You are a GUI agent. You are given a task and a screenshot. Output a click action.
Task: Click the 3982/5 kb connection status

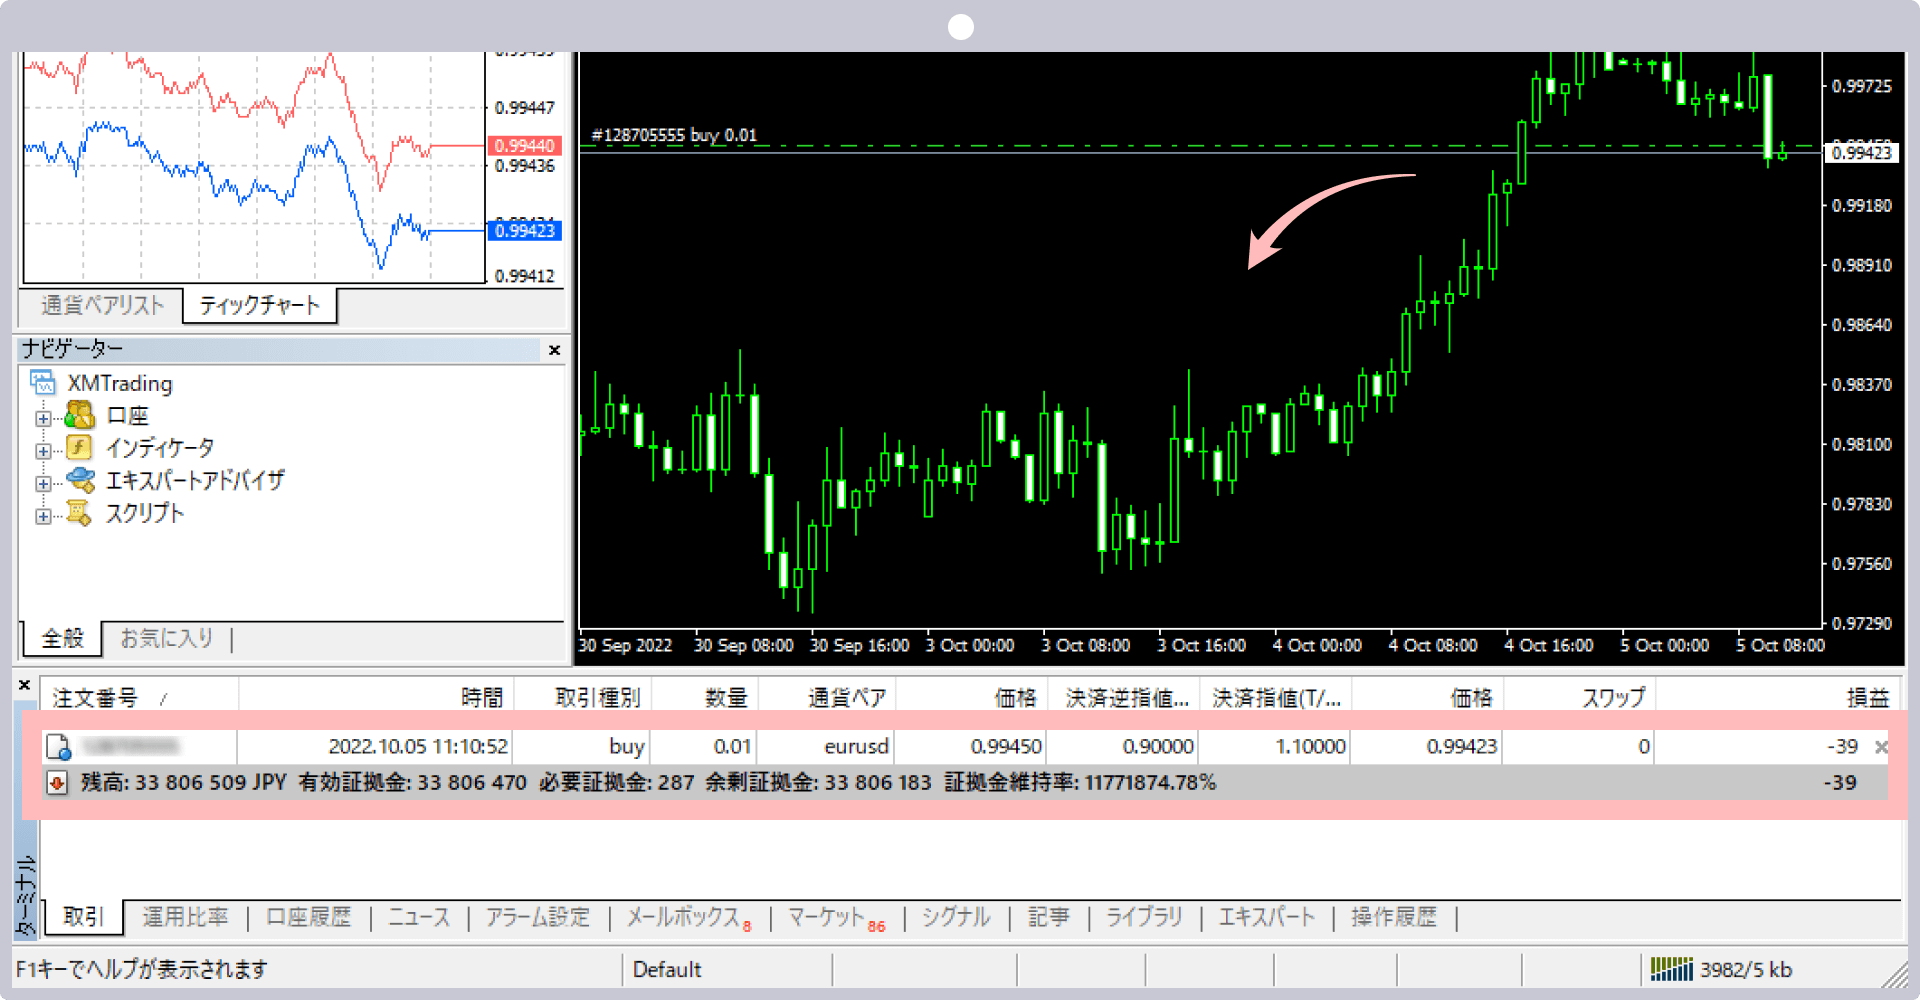[1746, 969]
